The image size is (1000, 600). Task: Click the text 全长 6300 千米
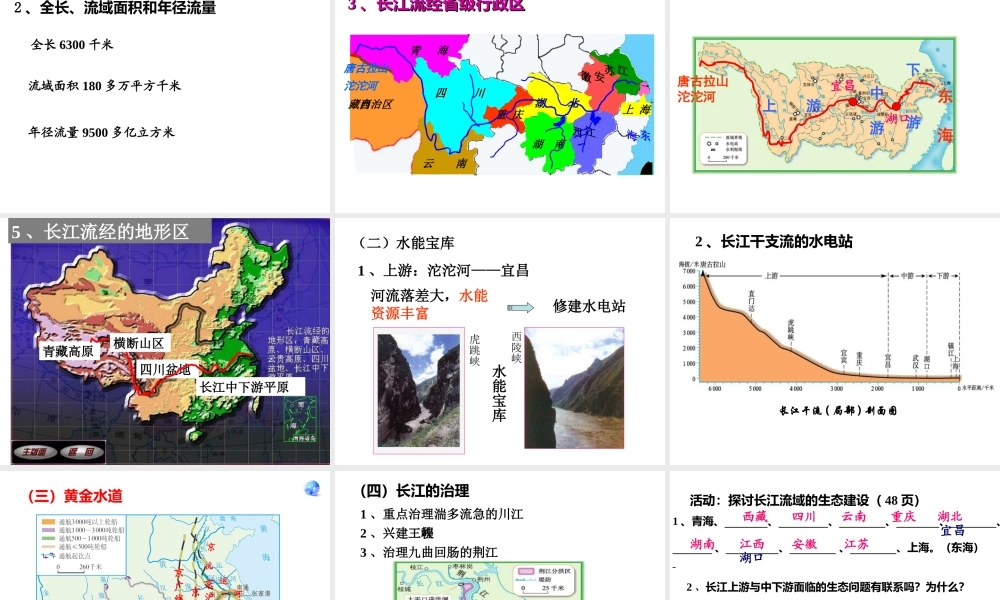coord(72,45)
